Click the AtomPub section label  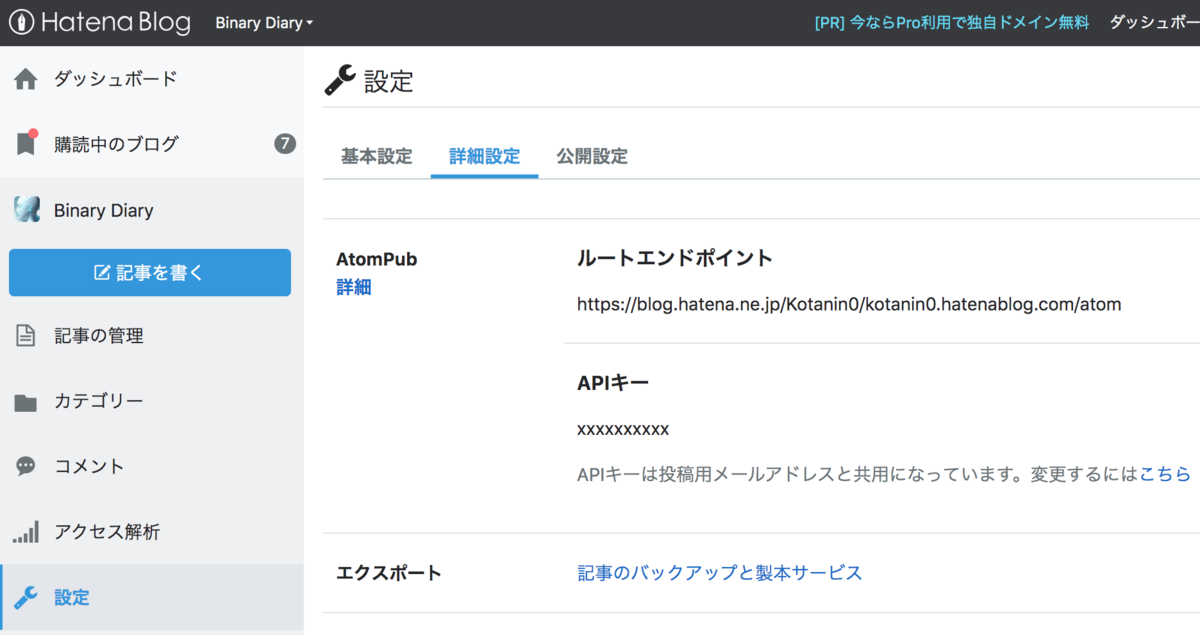pos(377,259)
